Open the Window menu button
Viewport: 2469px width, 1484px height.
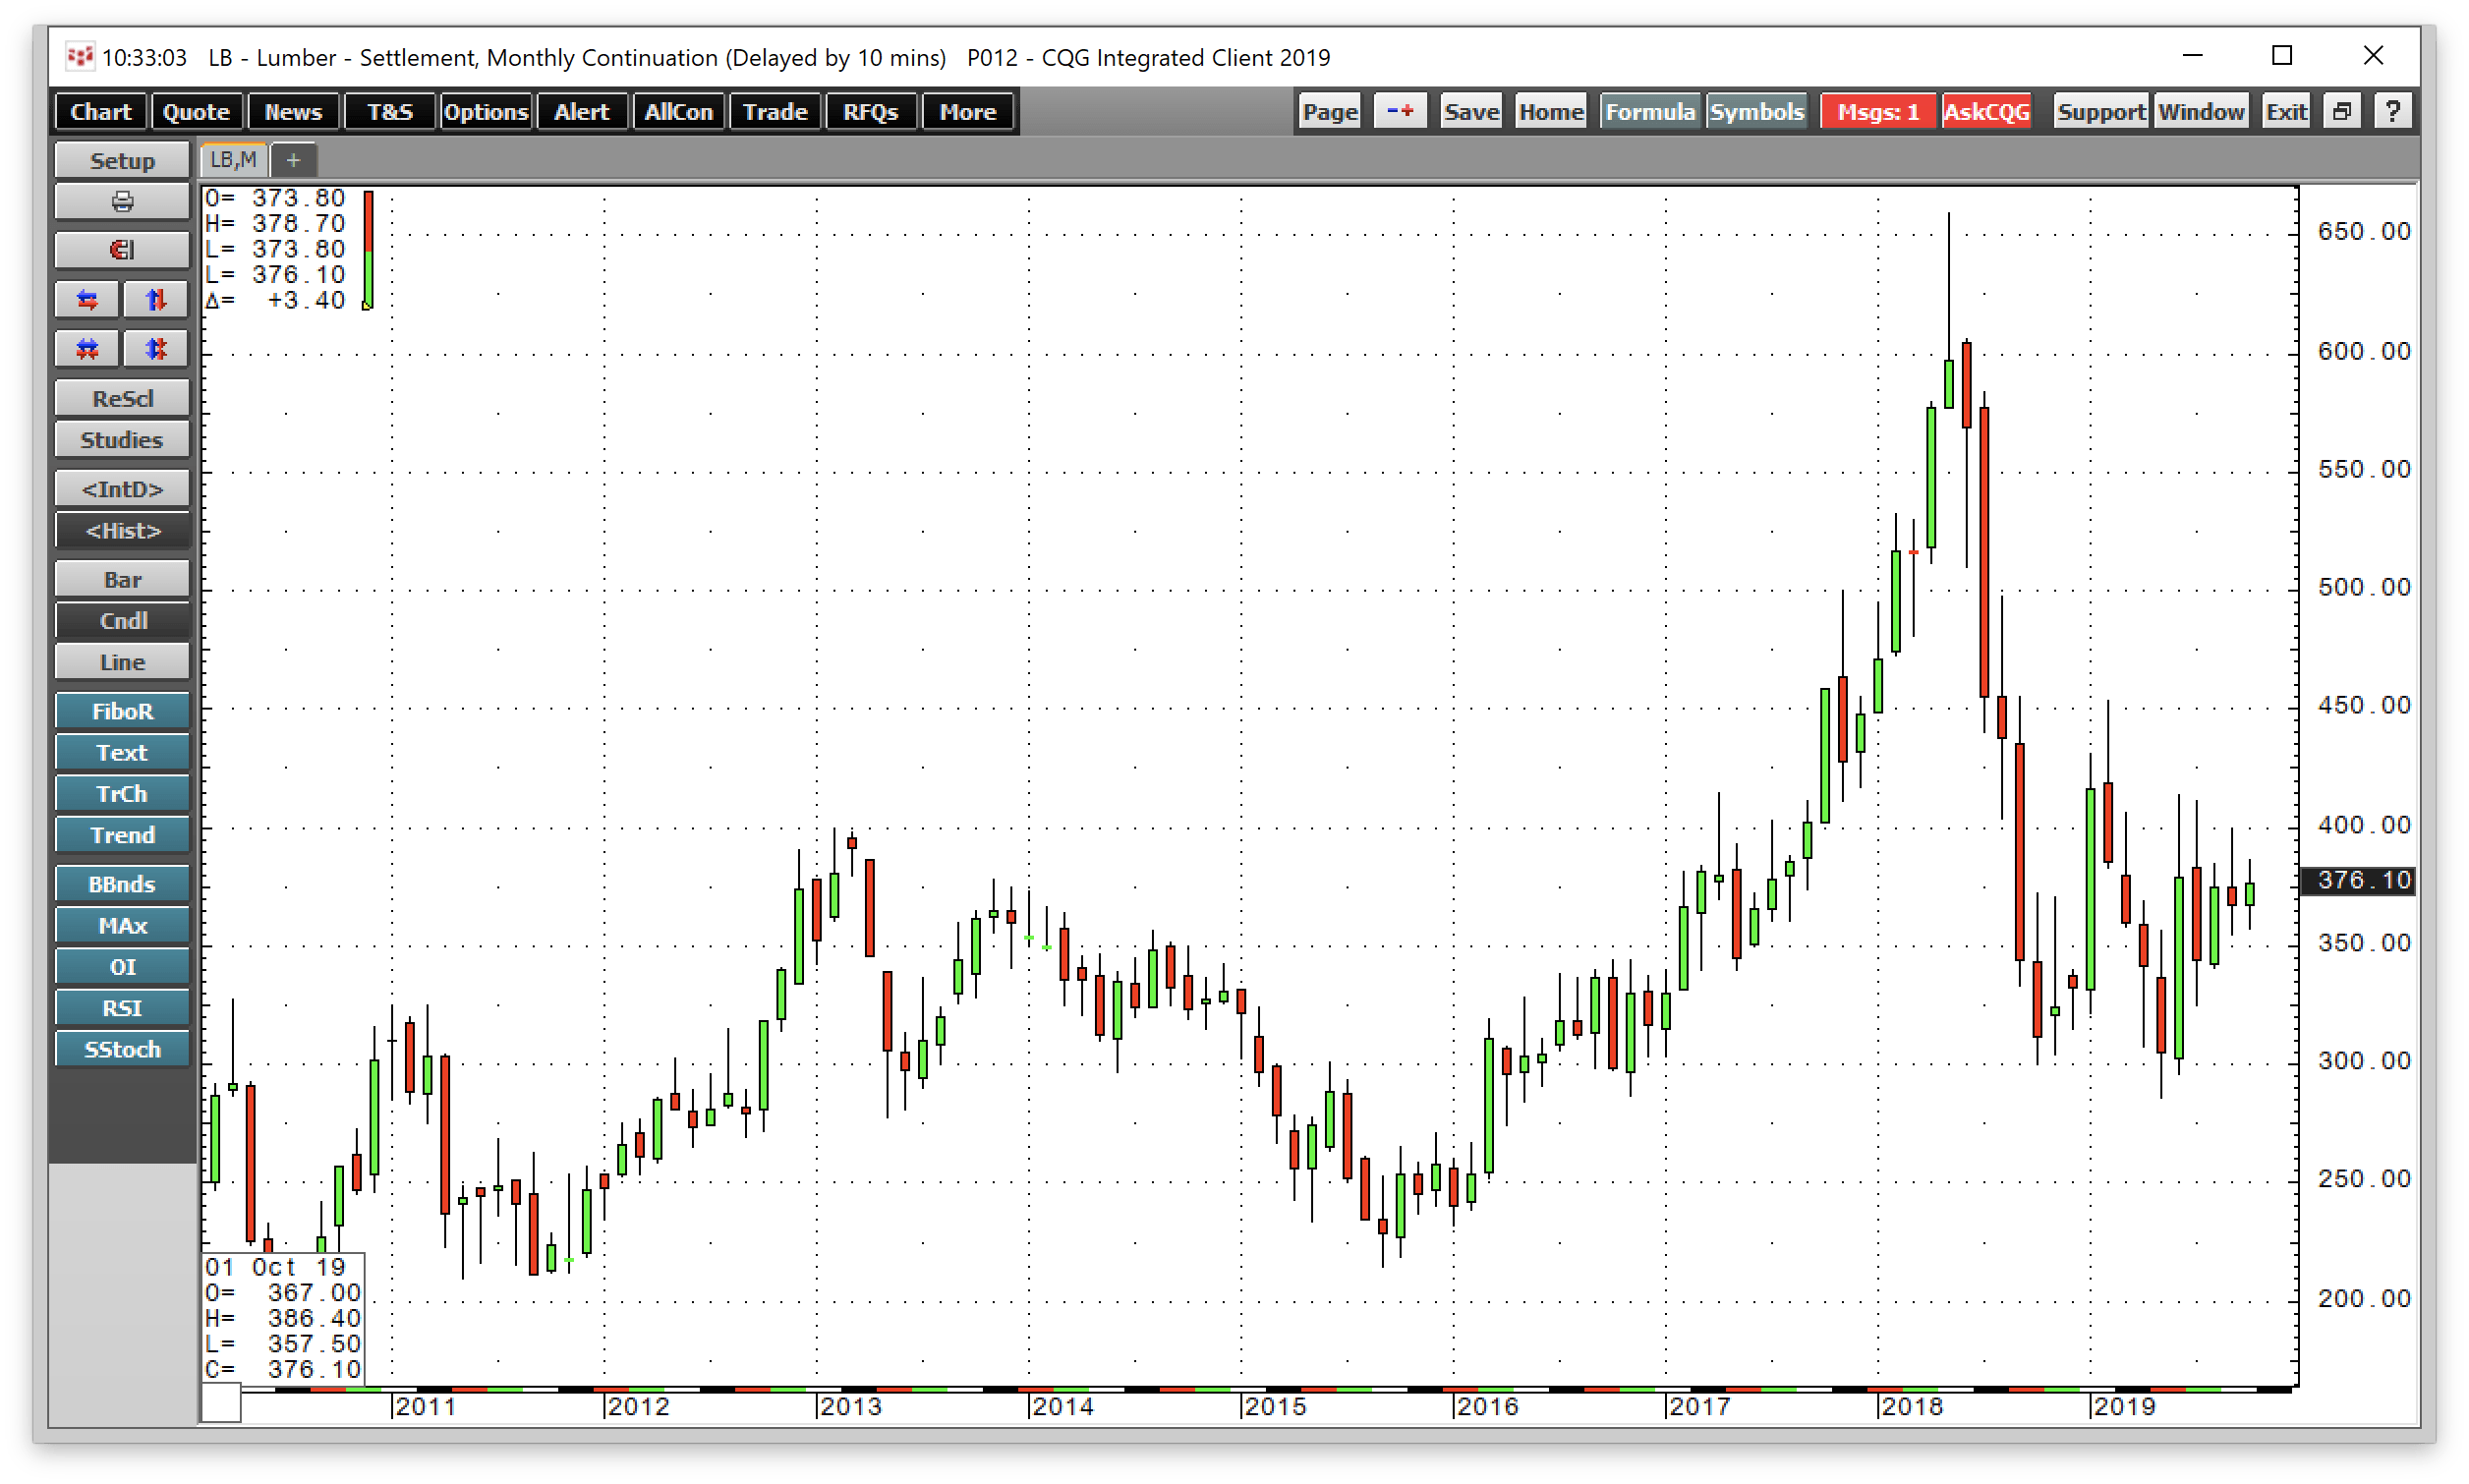2202,111
